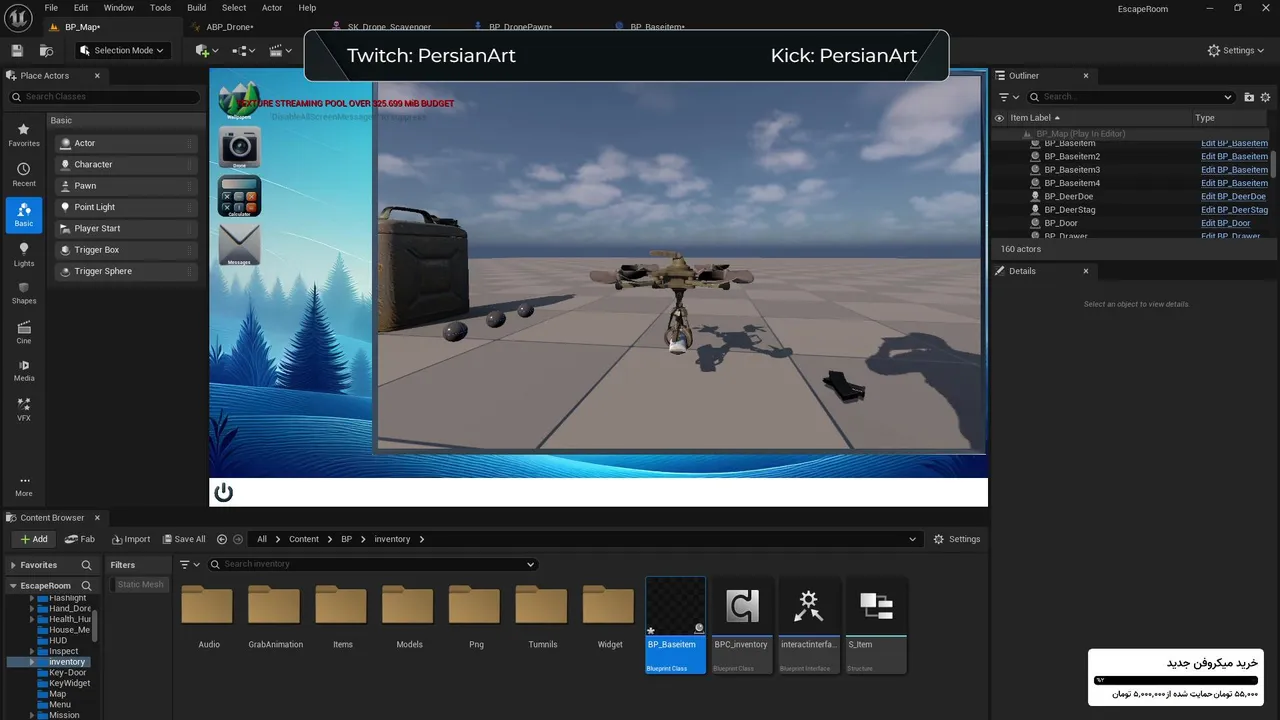Select the Basic category in Place Actors
The image size is (1280, 720).
24,215
